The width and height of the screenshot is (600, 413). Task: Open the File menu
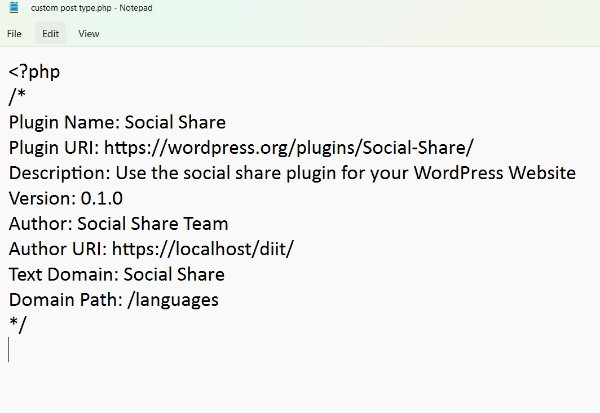pos(14,34)
